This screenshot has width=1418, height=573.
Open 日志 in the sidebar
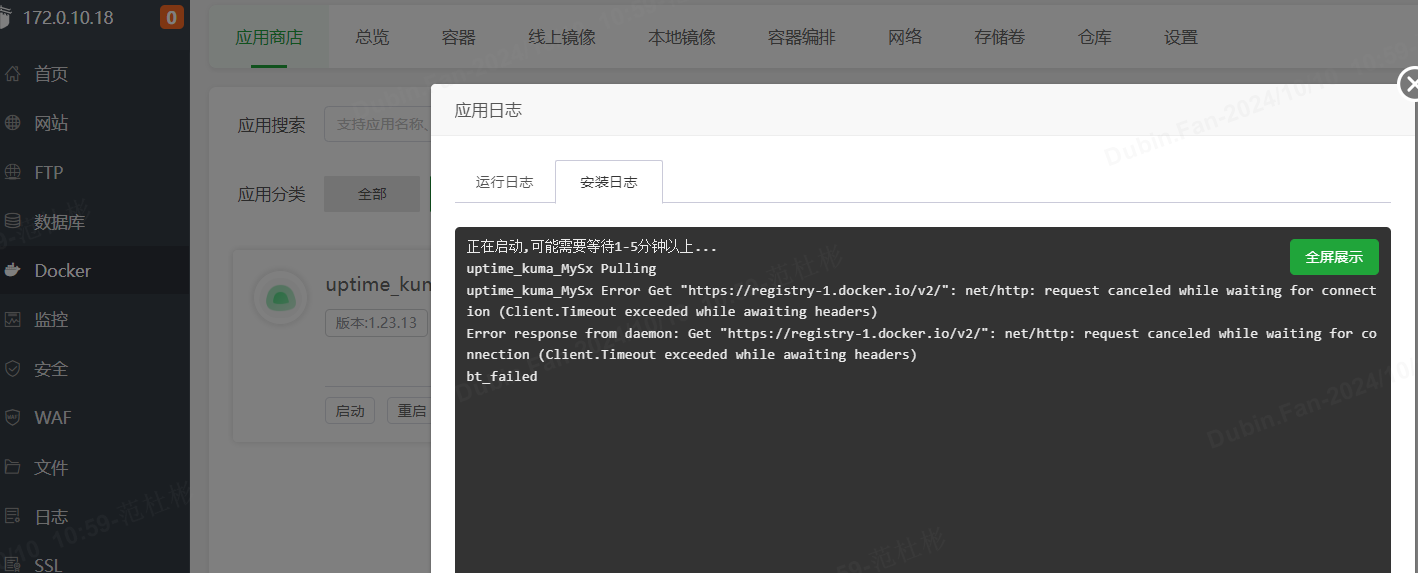pos(51,516)
